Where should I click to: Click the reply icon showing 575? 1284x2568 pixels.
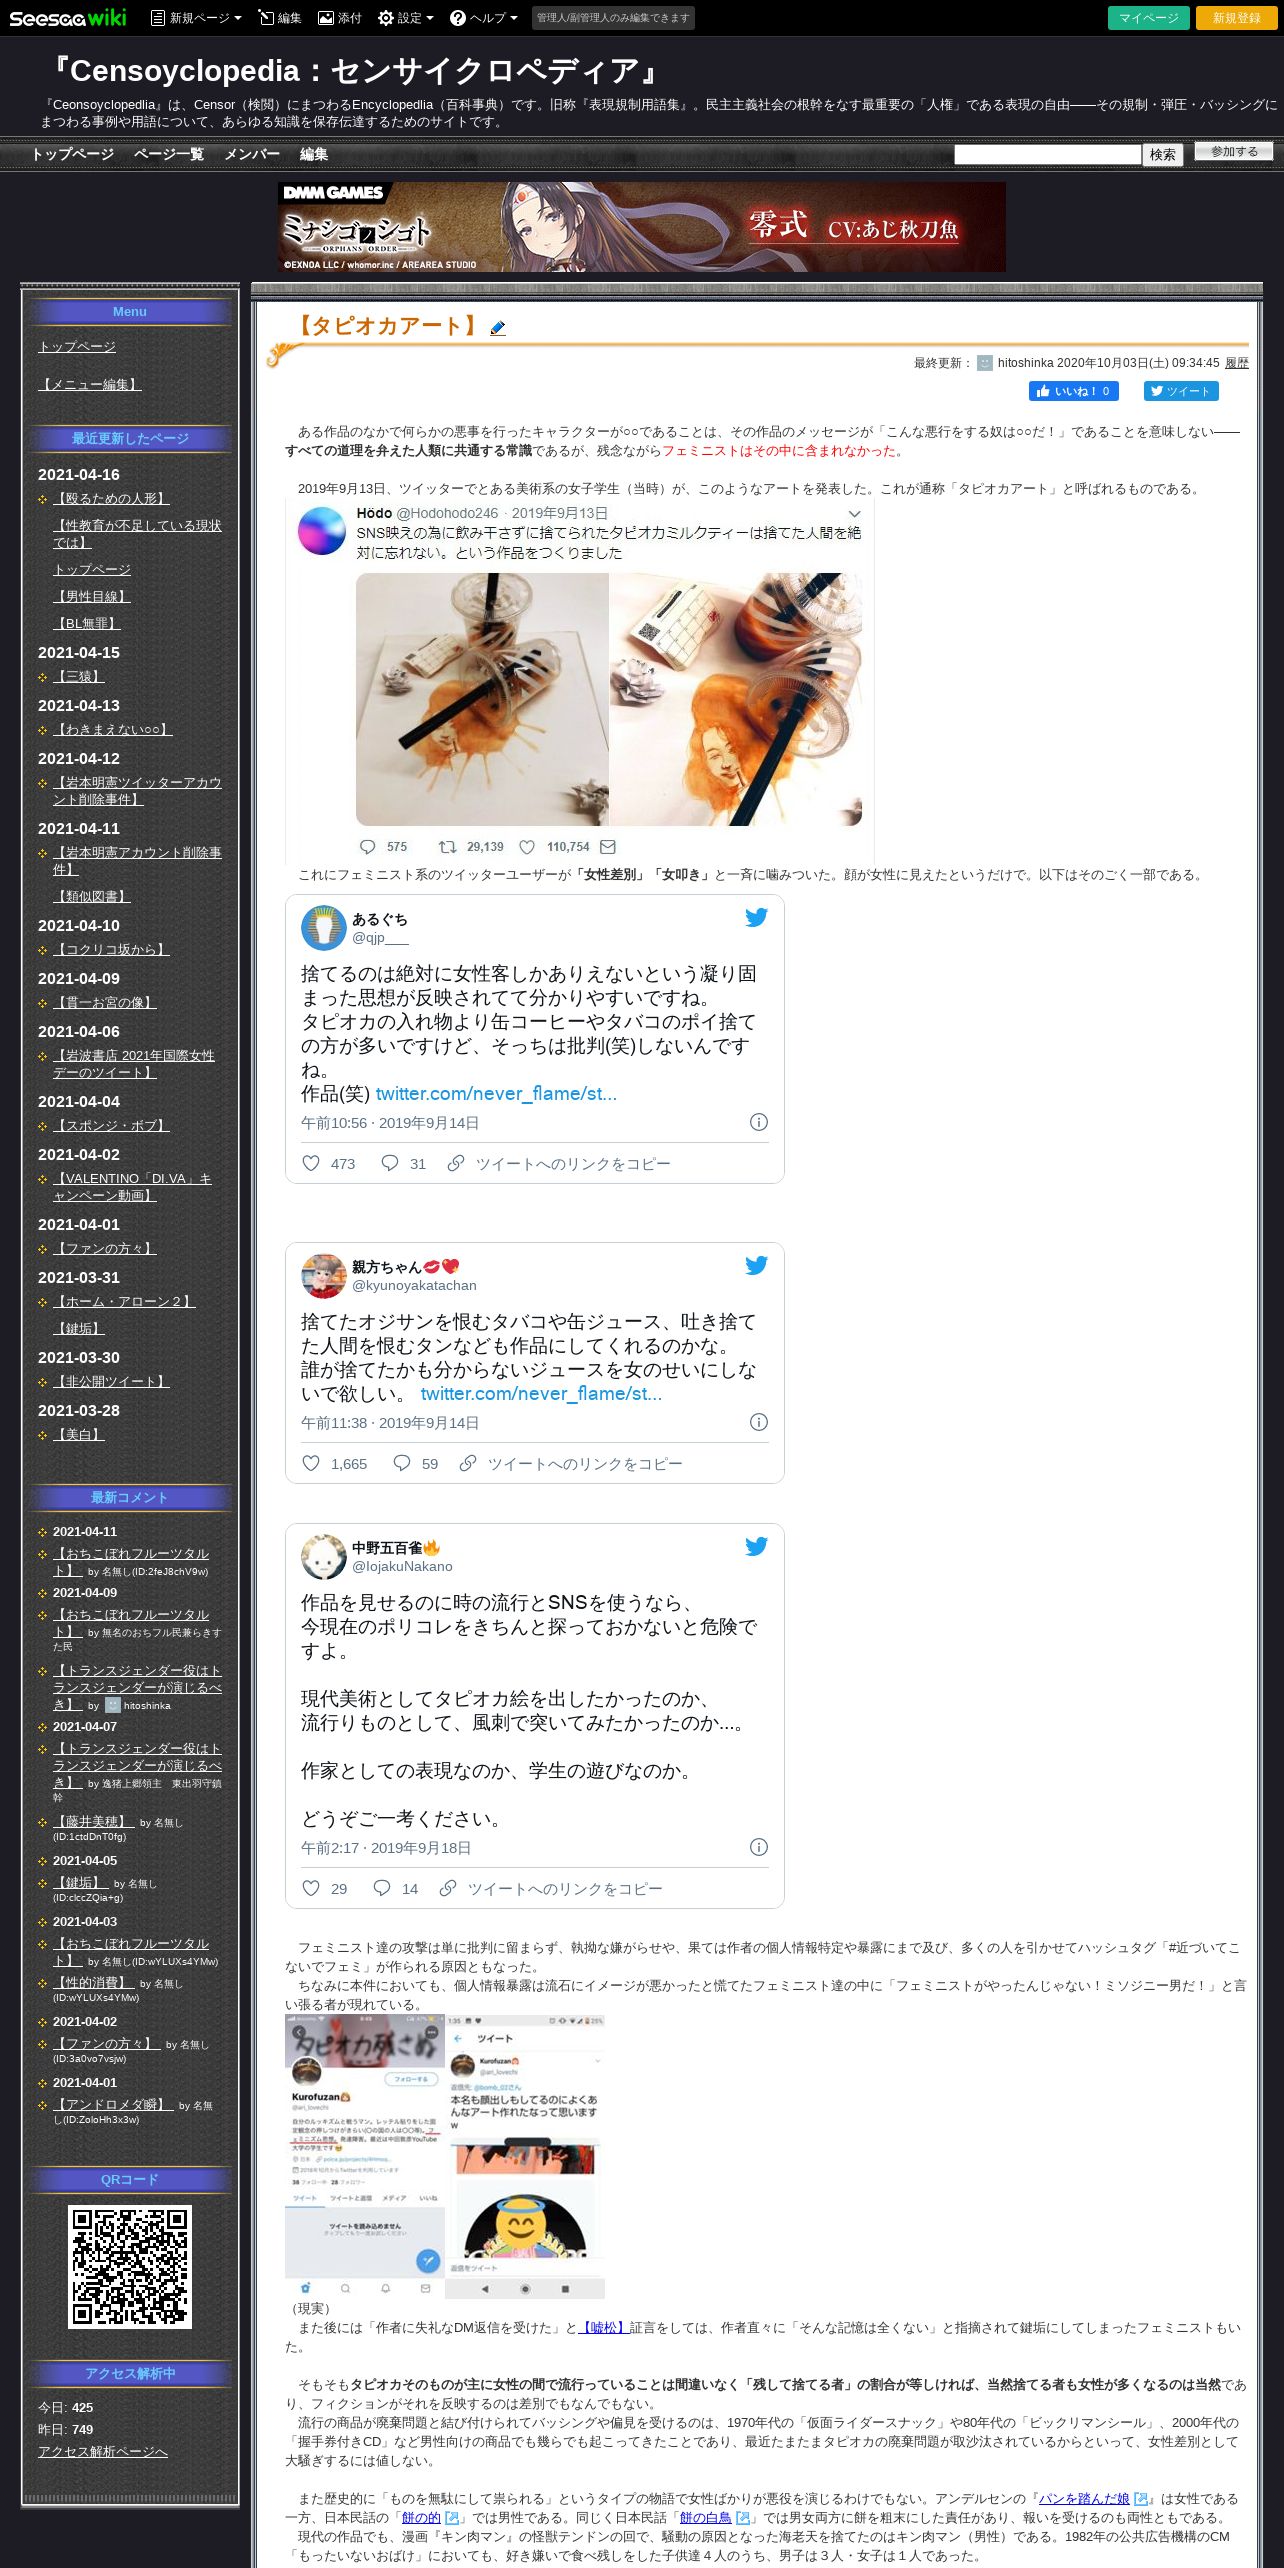pos(367,846)
